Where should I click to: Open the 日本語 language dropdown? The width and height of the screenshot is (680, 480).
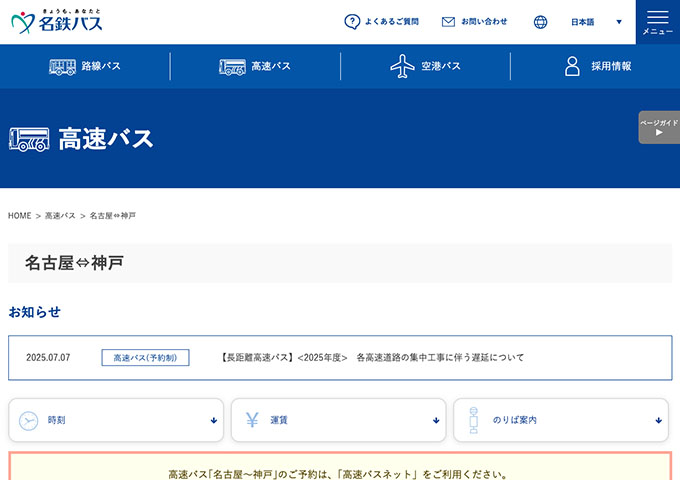tap(596, 21)
